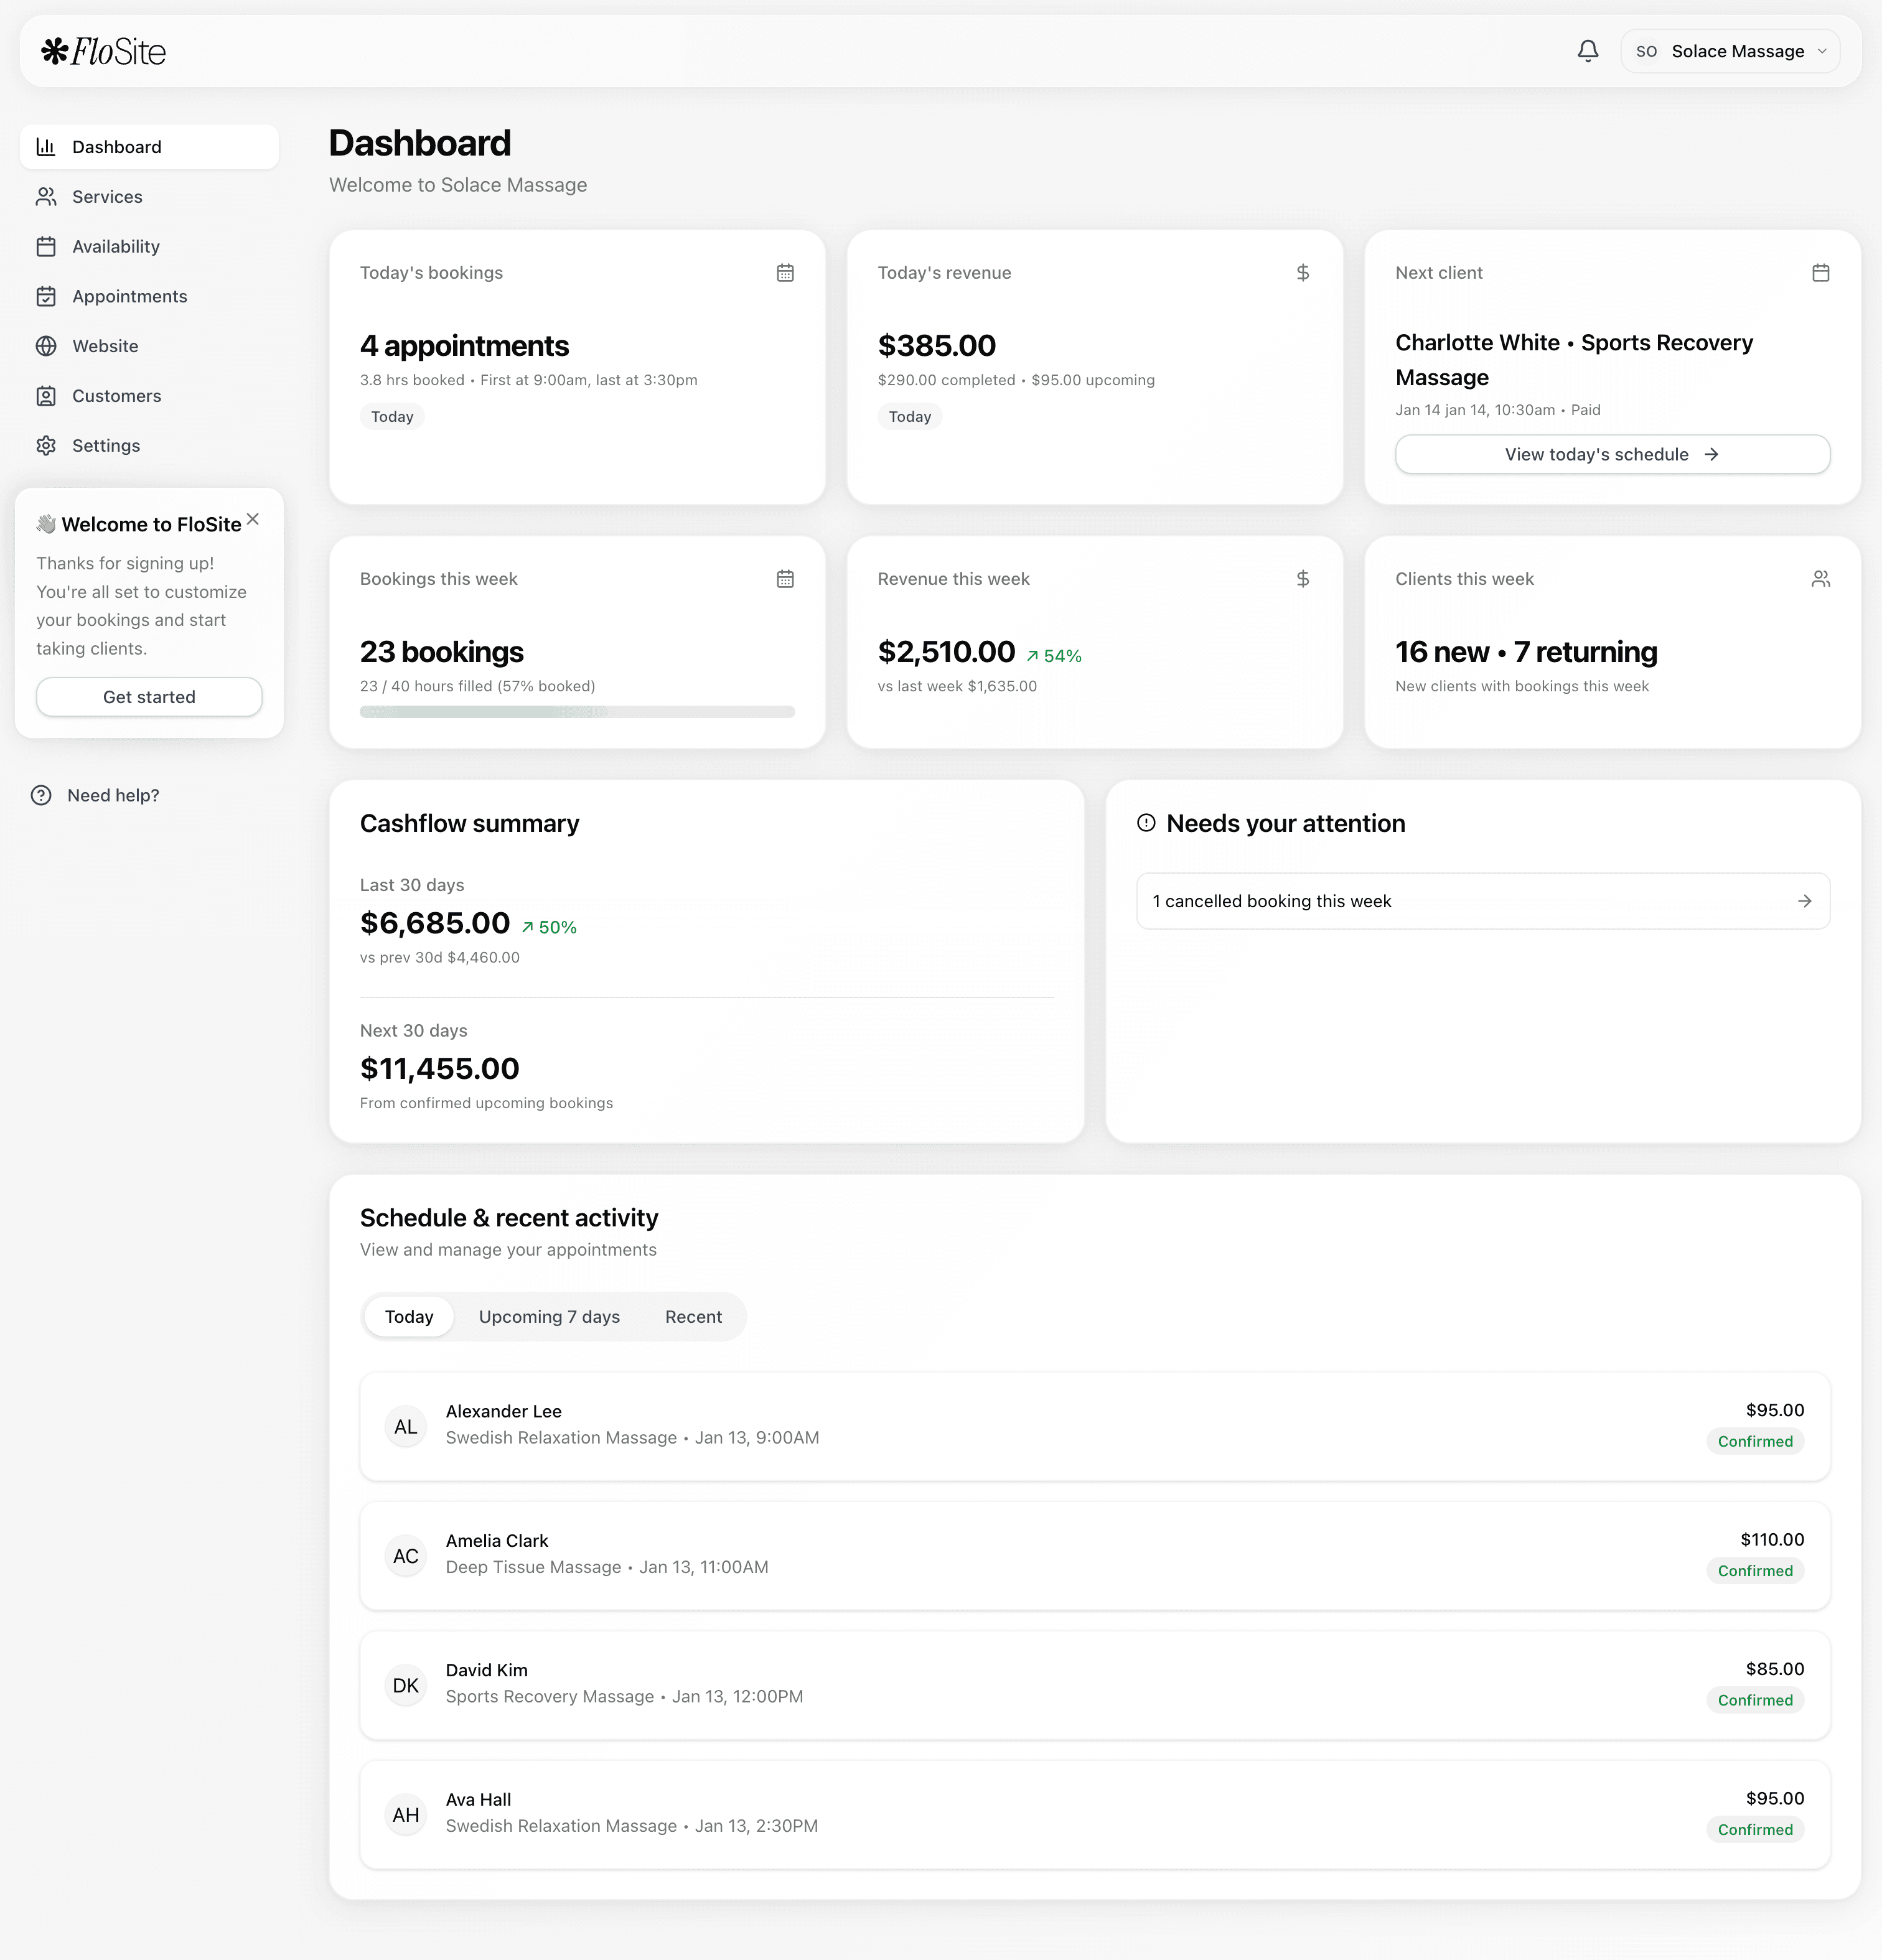Click the Need help question mark icon
The width and height of the screenshot is (1882, 1960).
41,794
